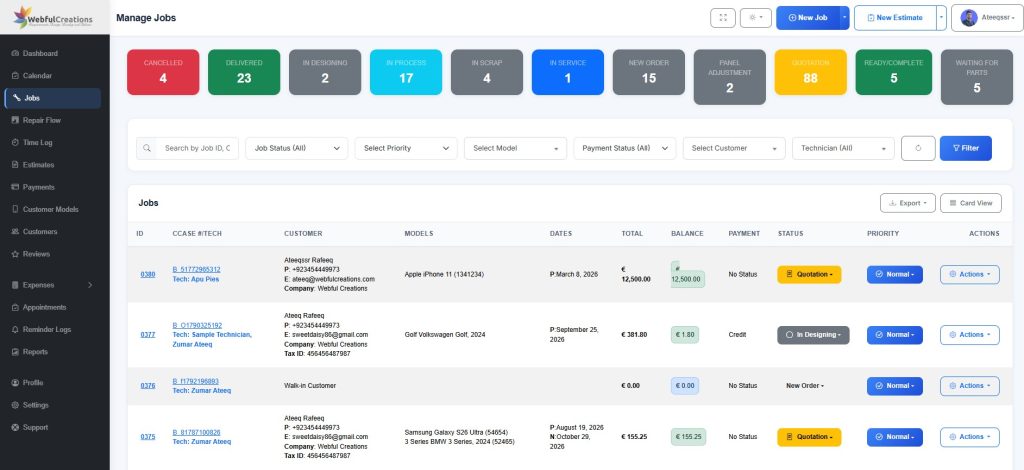Open the Technician (All) dropdown
This screenshot has width=1024, height=470.
843,148
